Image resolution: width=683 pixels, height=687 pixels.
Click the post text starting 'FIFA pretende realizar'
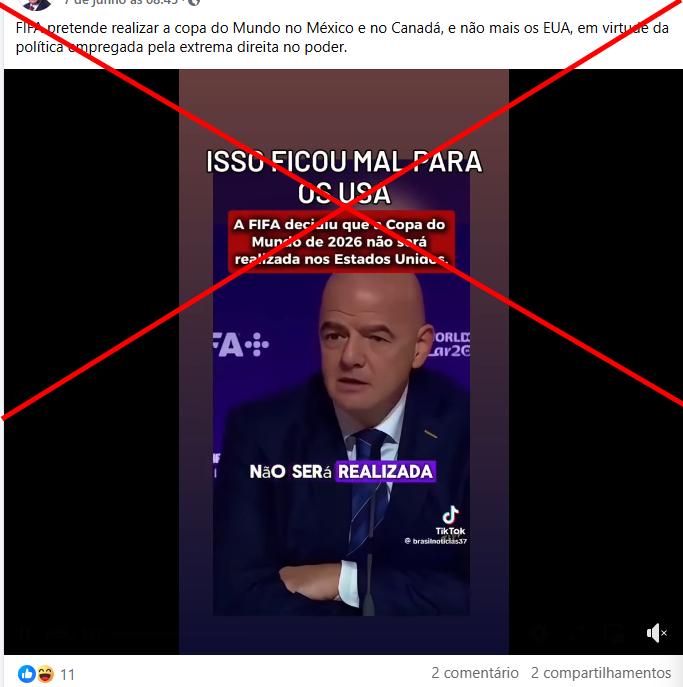coord(342,37)
